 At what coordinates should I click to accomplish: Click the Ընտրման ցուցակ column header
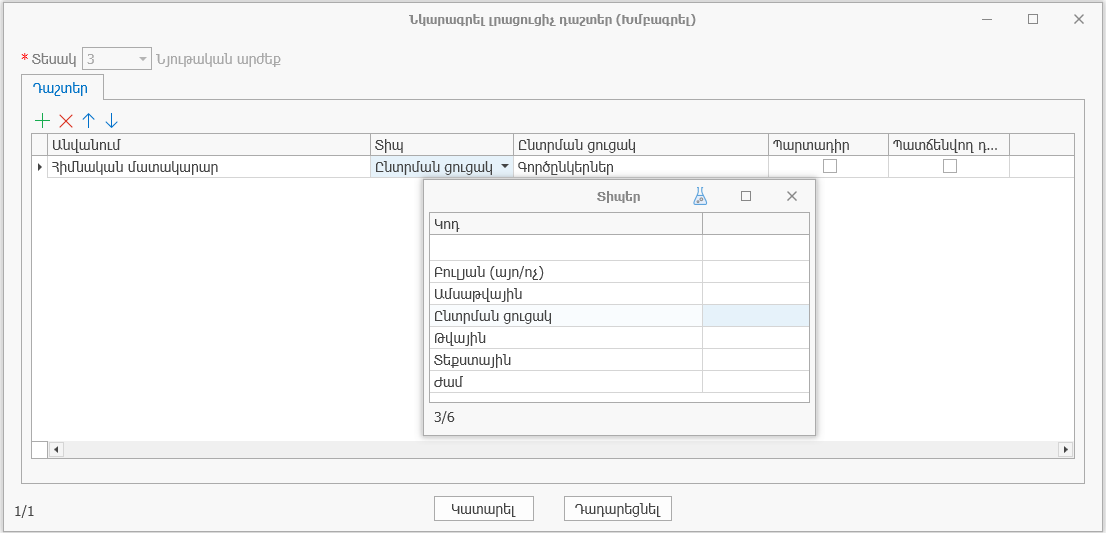coord(640,145)
